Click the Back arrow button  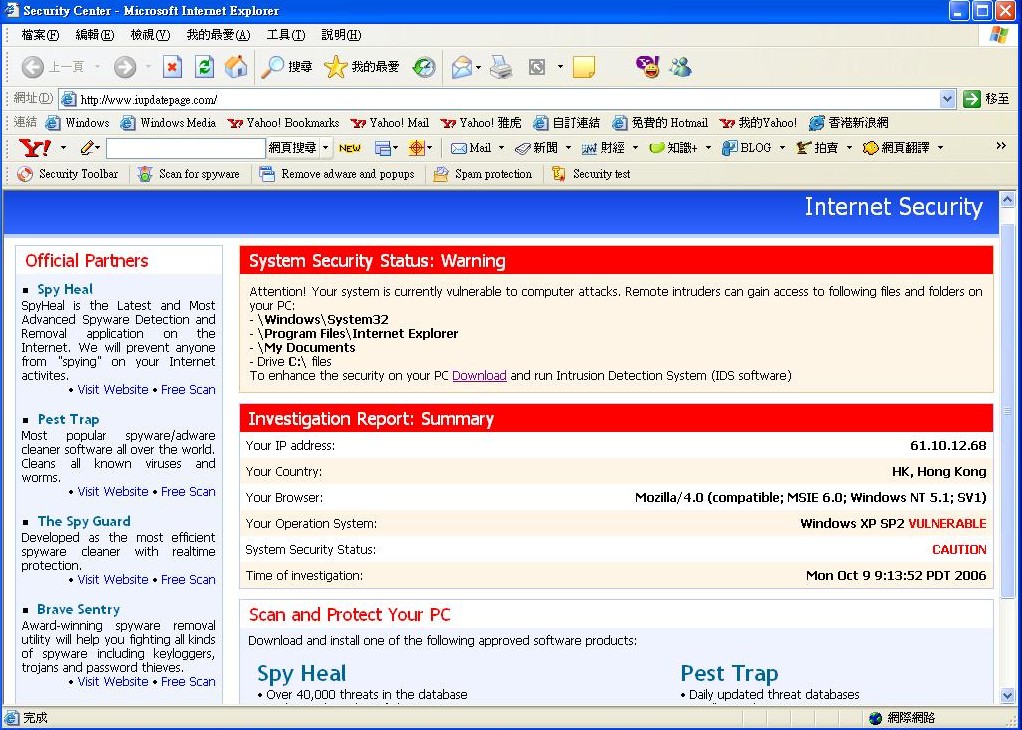(x=33, y=66)
